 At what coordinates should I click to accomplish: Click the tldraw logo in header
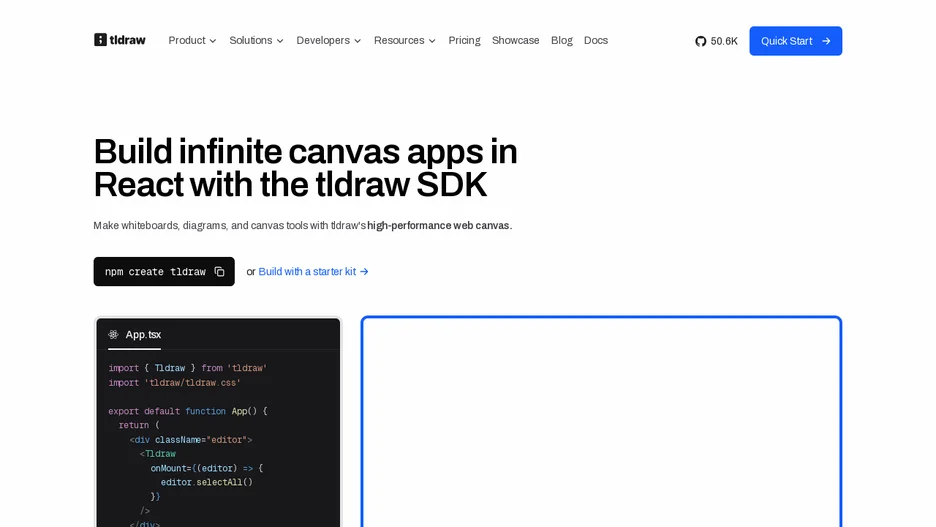[x=119, y=40]
